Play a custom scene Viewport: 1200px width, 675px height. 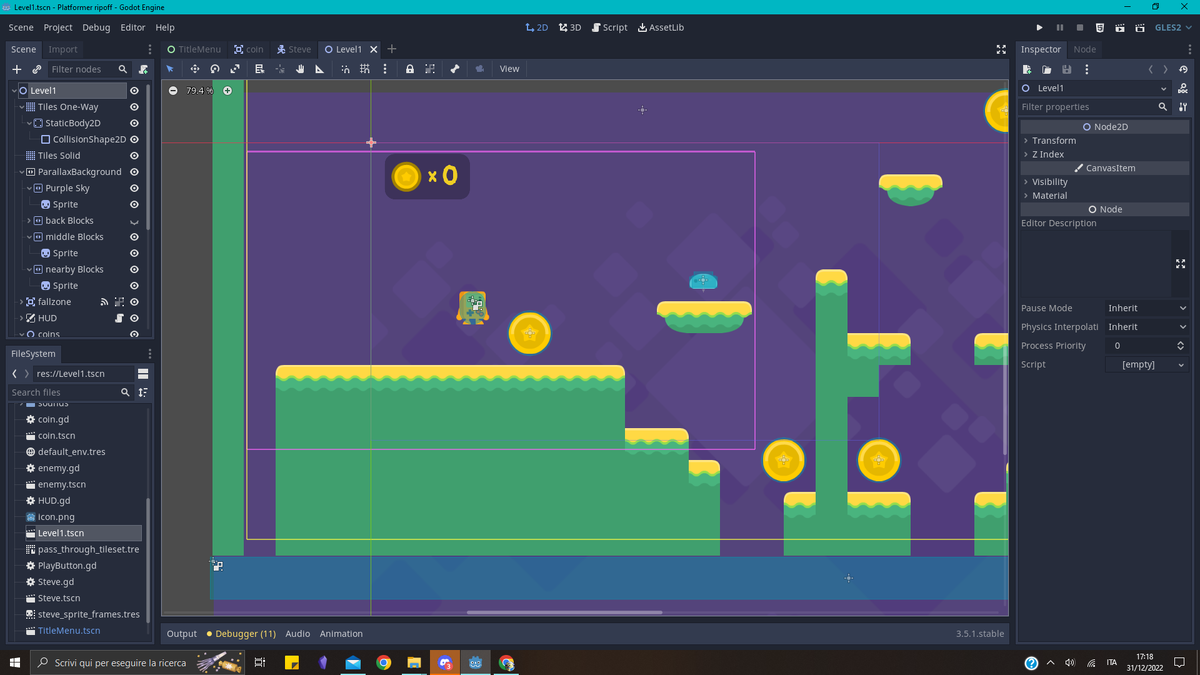(1140, 27)
